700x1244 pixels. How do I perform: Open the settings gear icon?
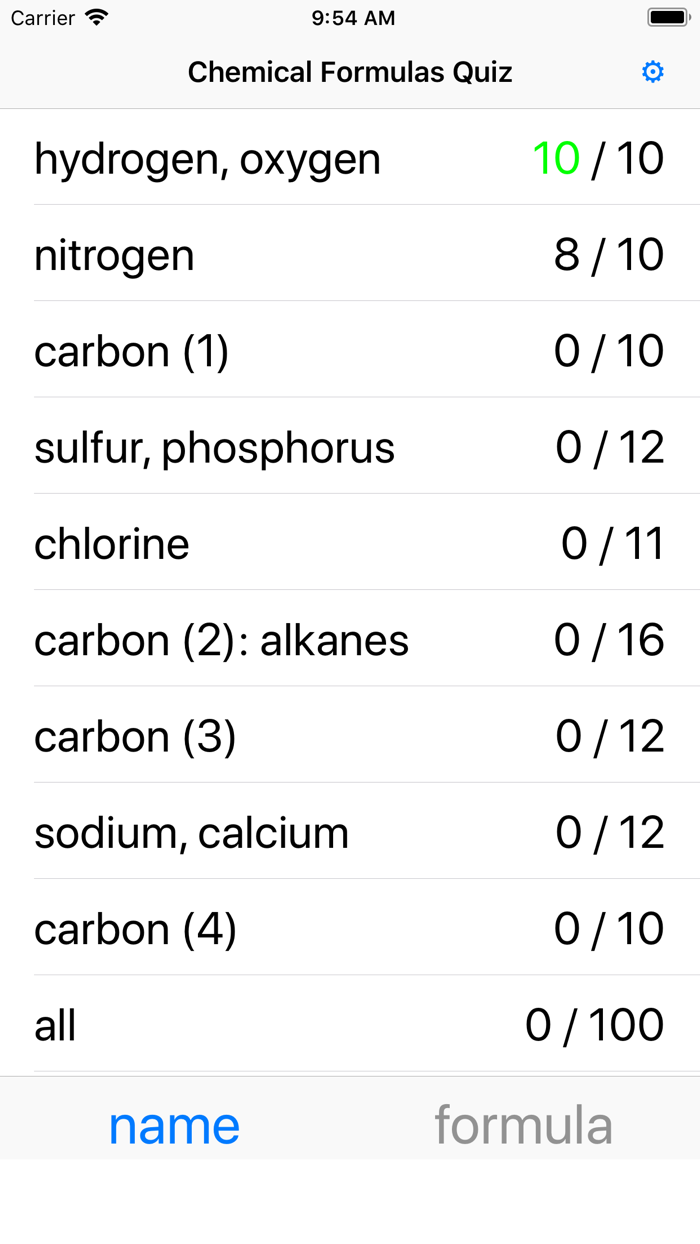pyautogui.click(x=652, y=71)
